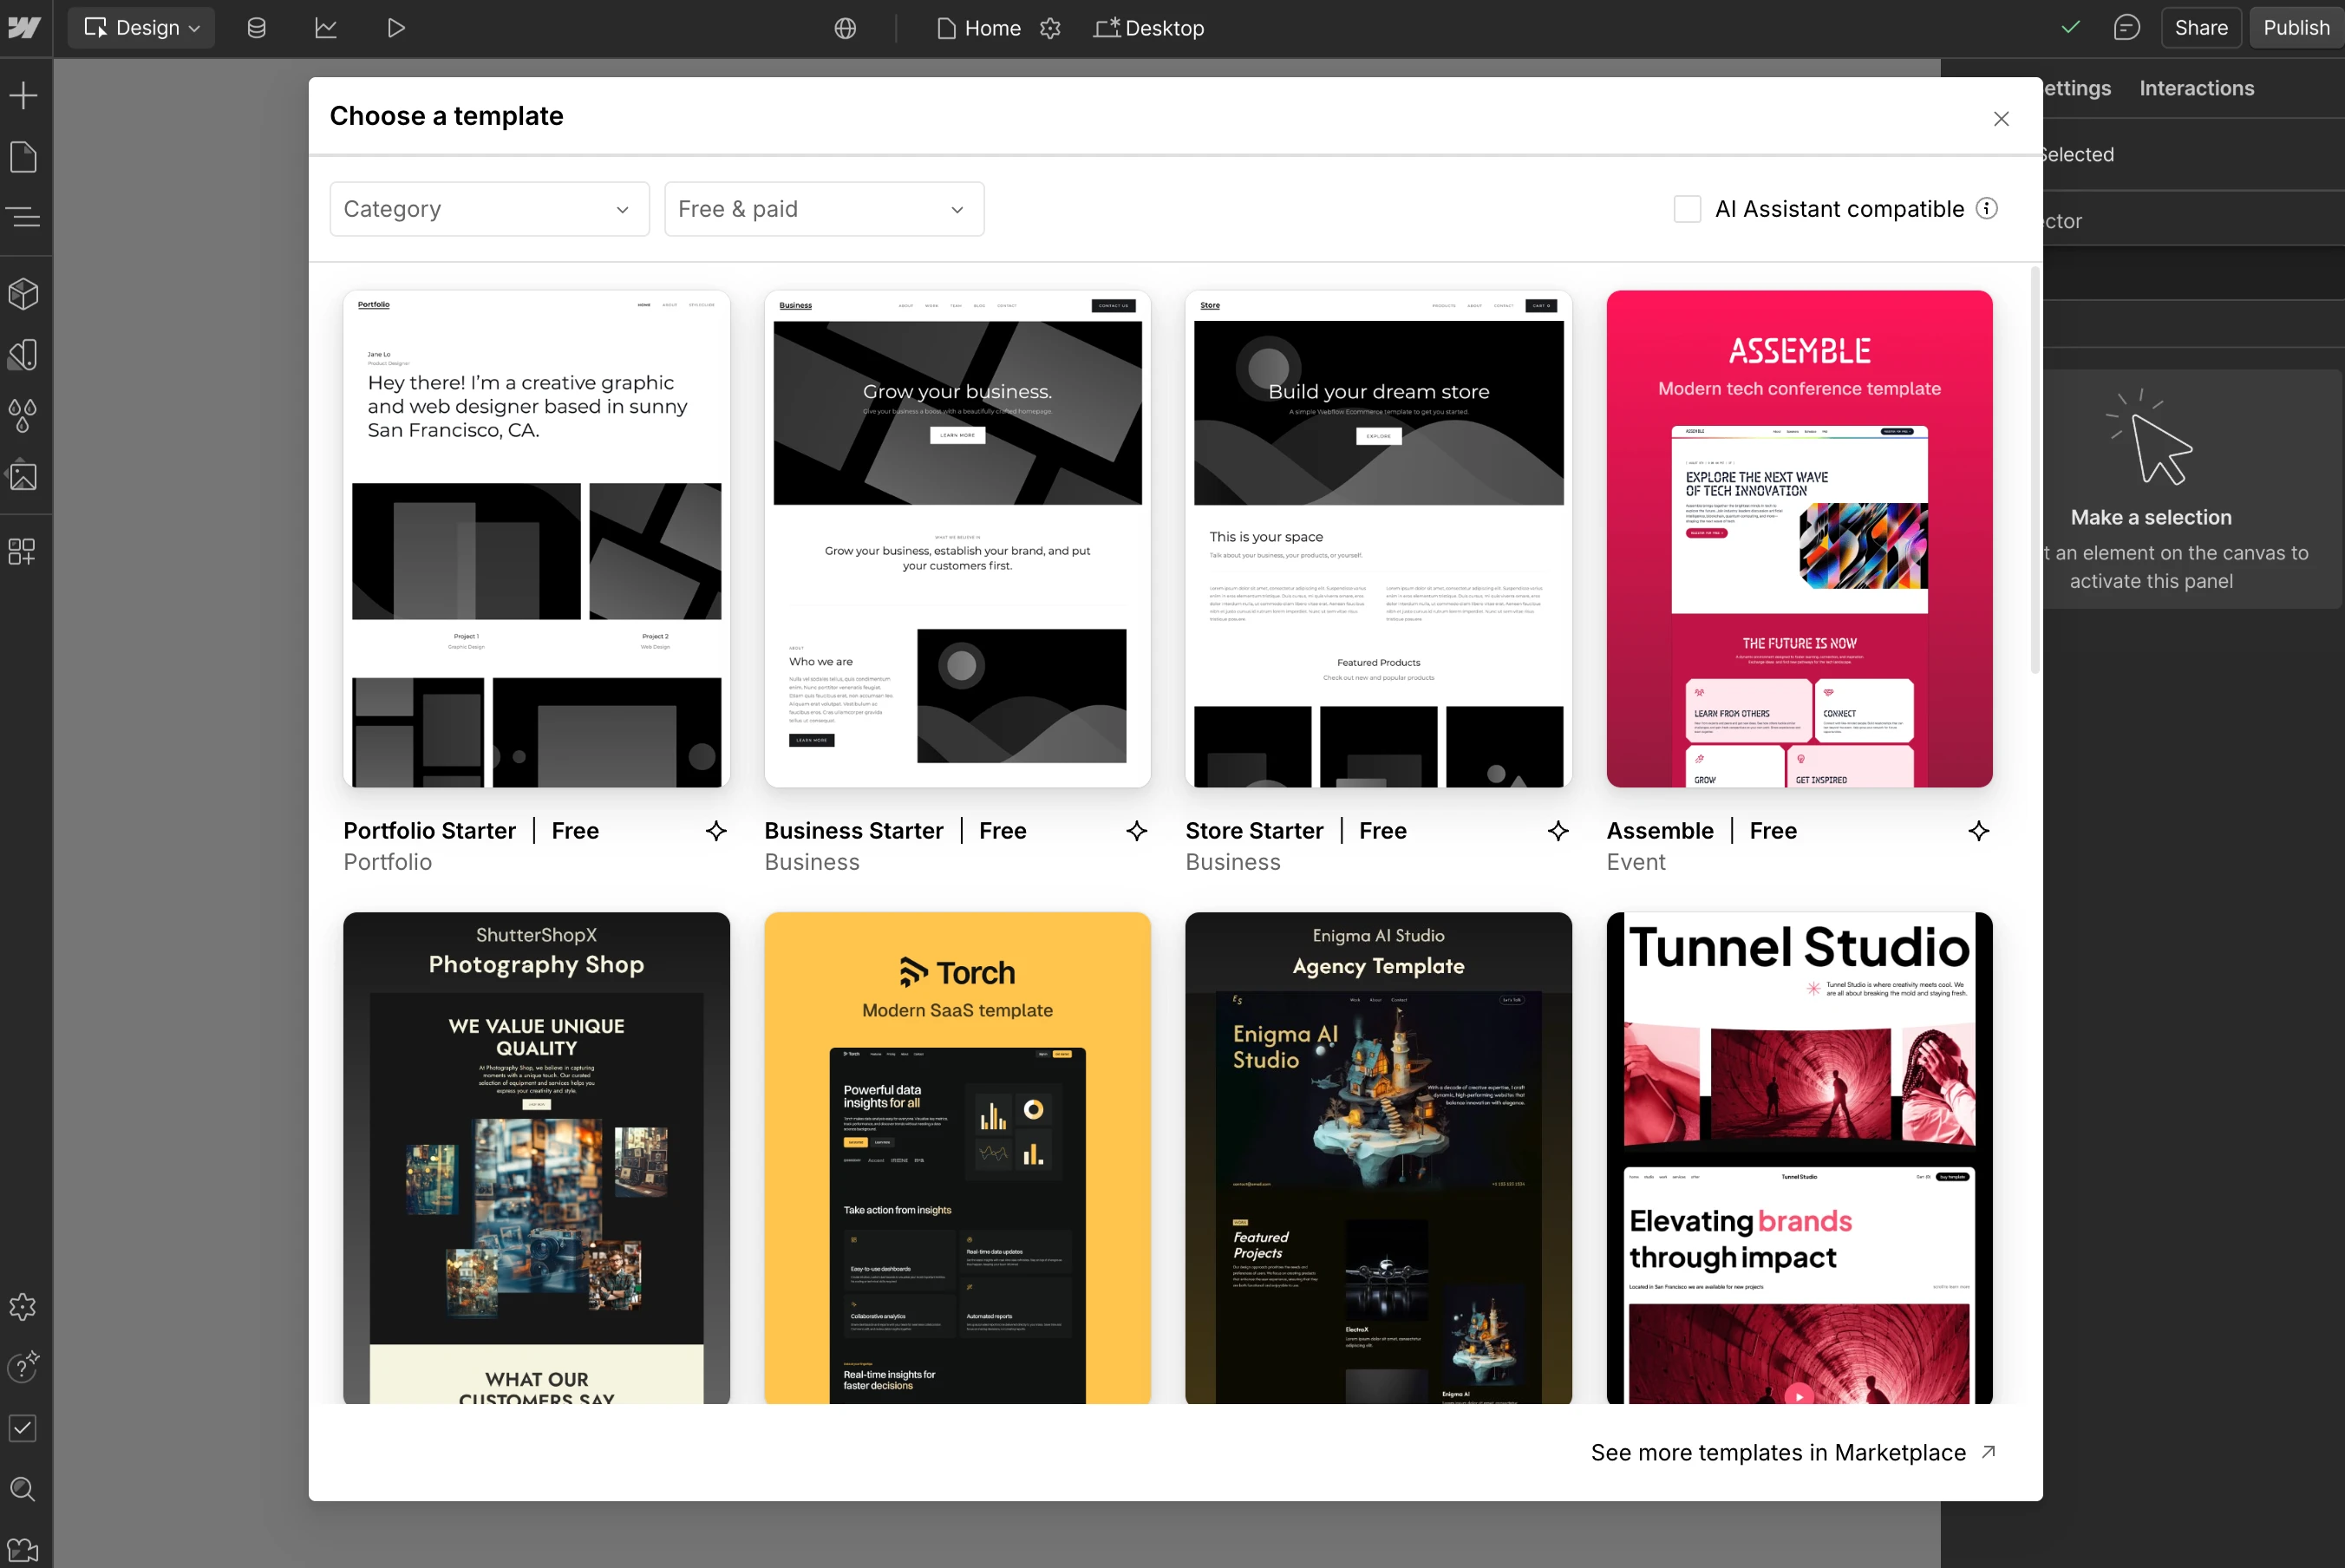The image size is (2345, 1568).
Task: Open the Style selectors droplets icon
Action: 23,415
